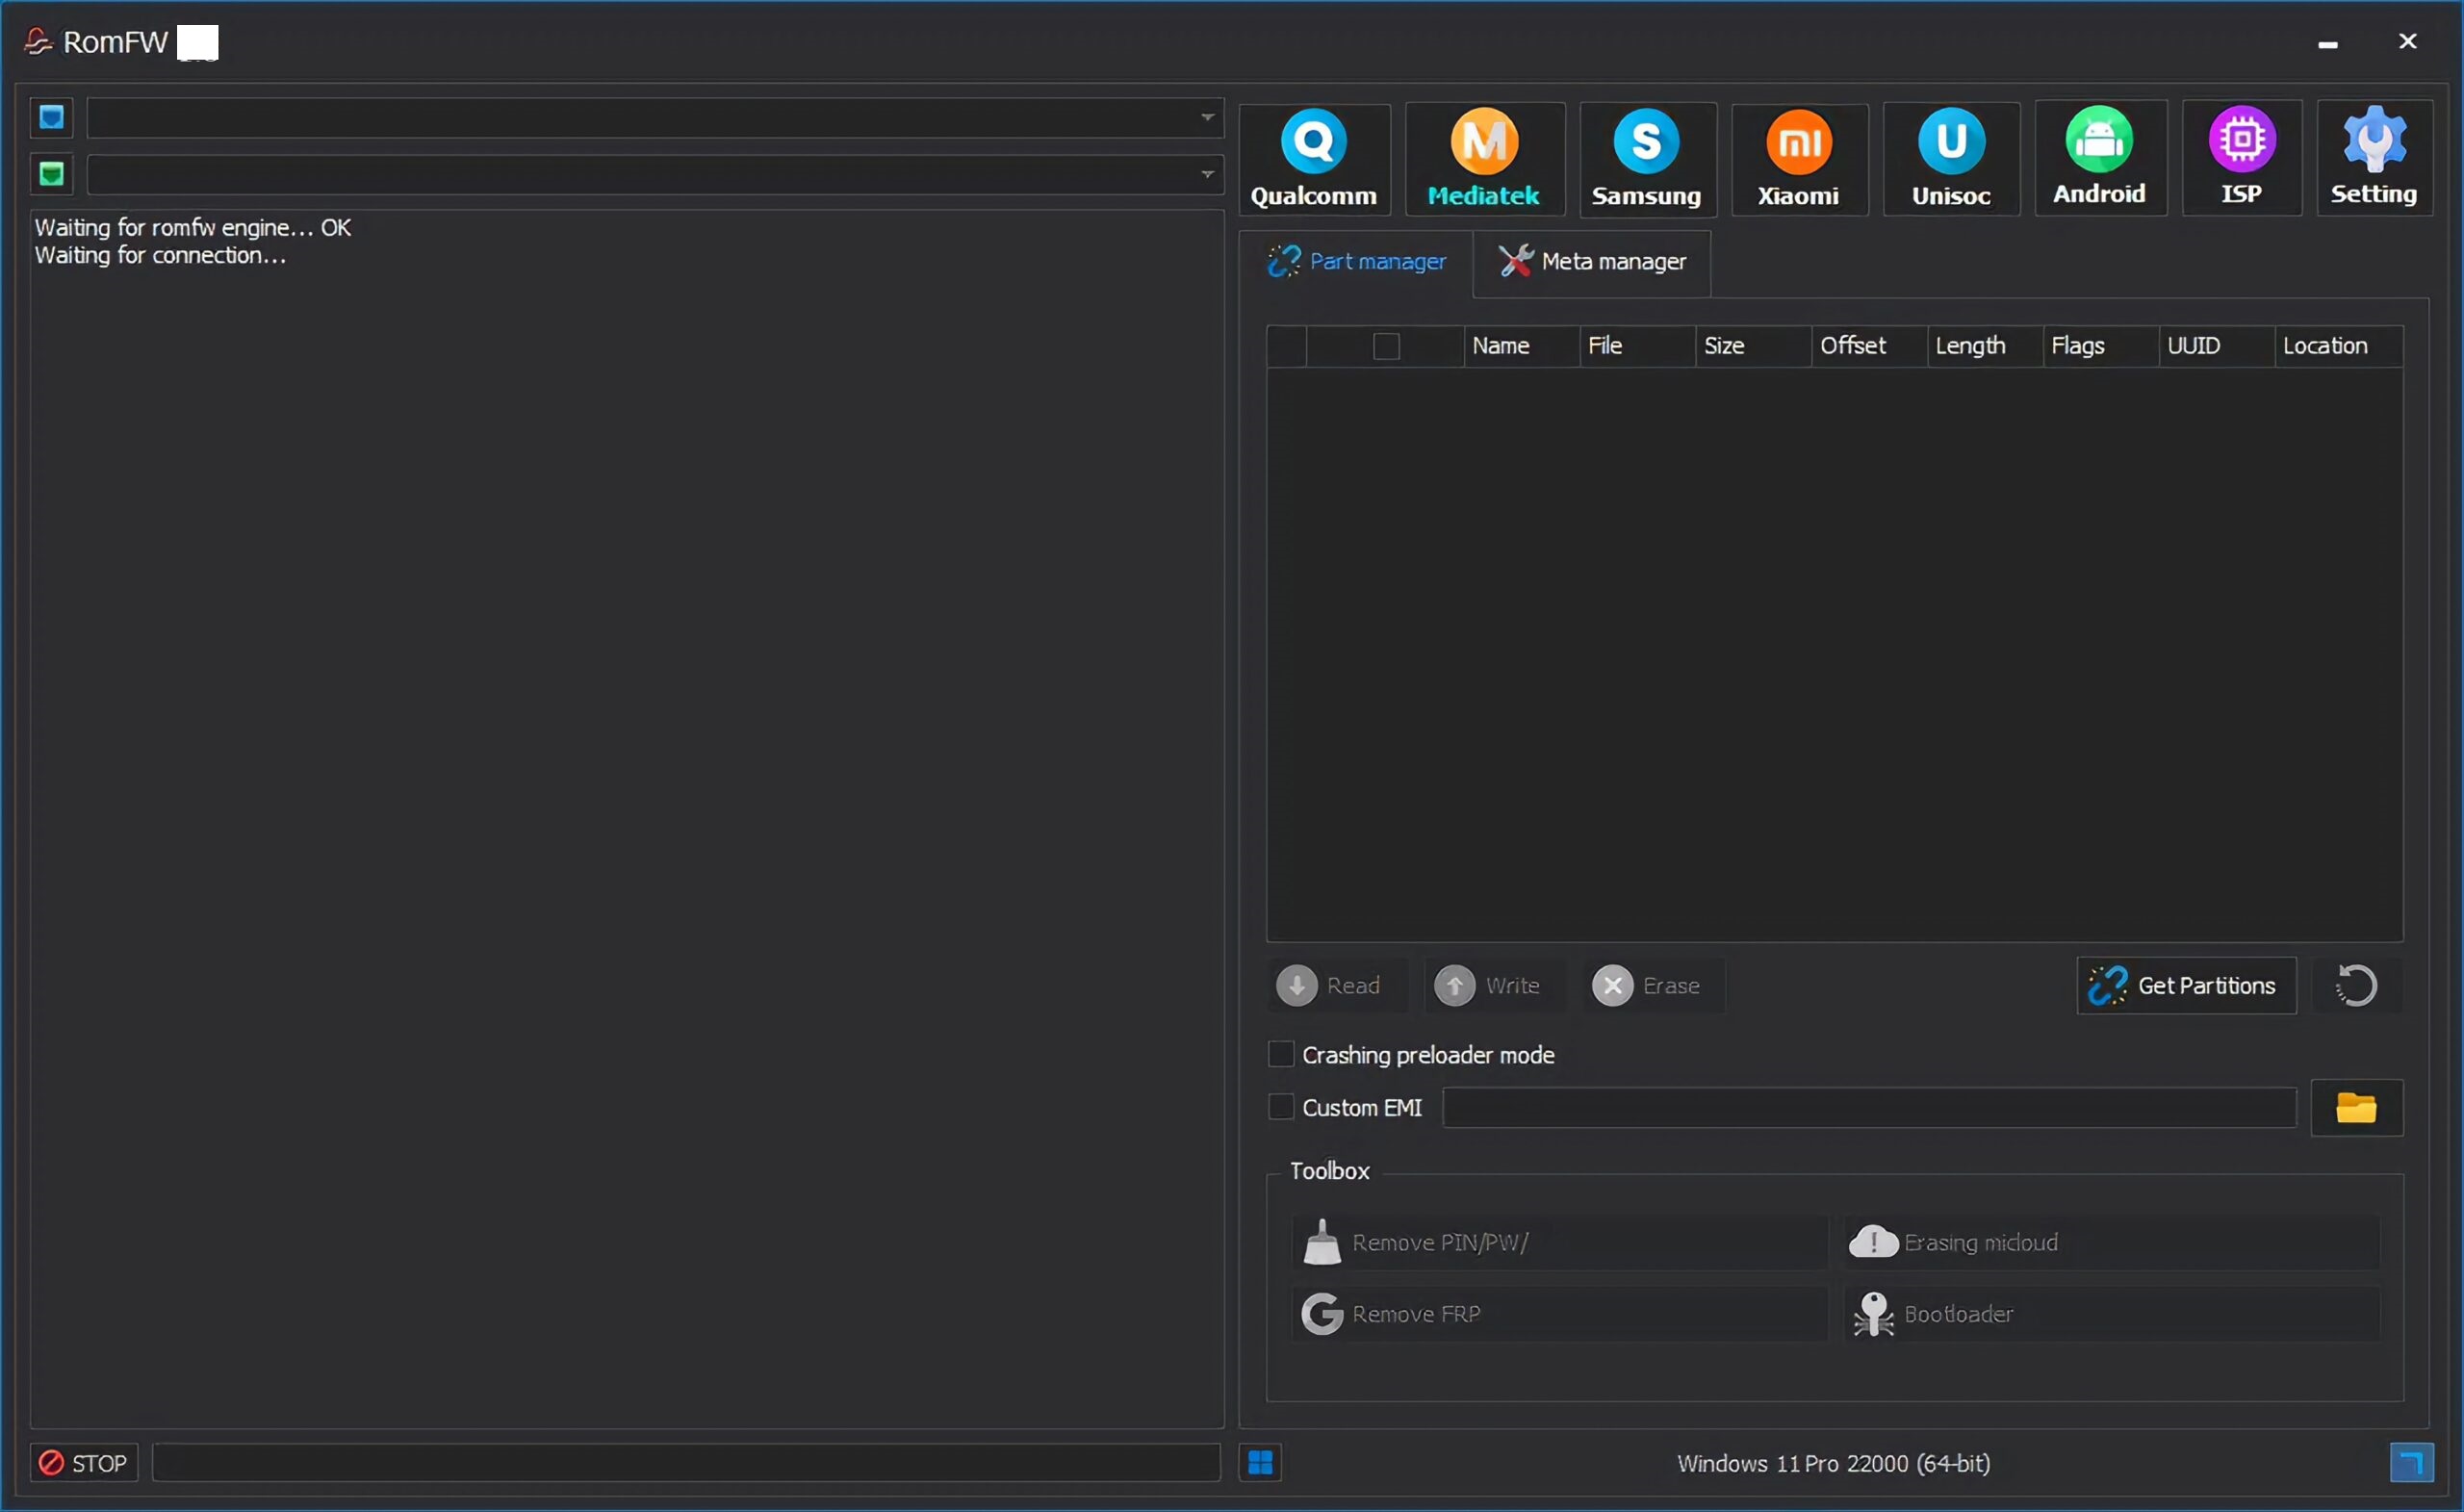
Task: Toggle the select-all checkbox in table header
Action: pyautogui.click(x=1386, y=346)
